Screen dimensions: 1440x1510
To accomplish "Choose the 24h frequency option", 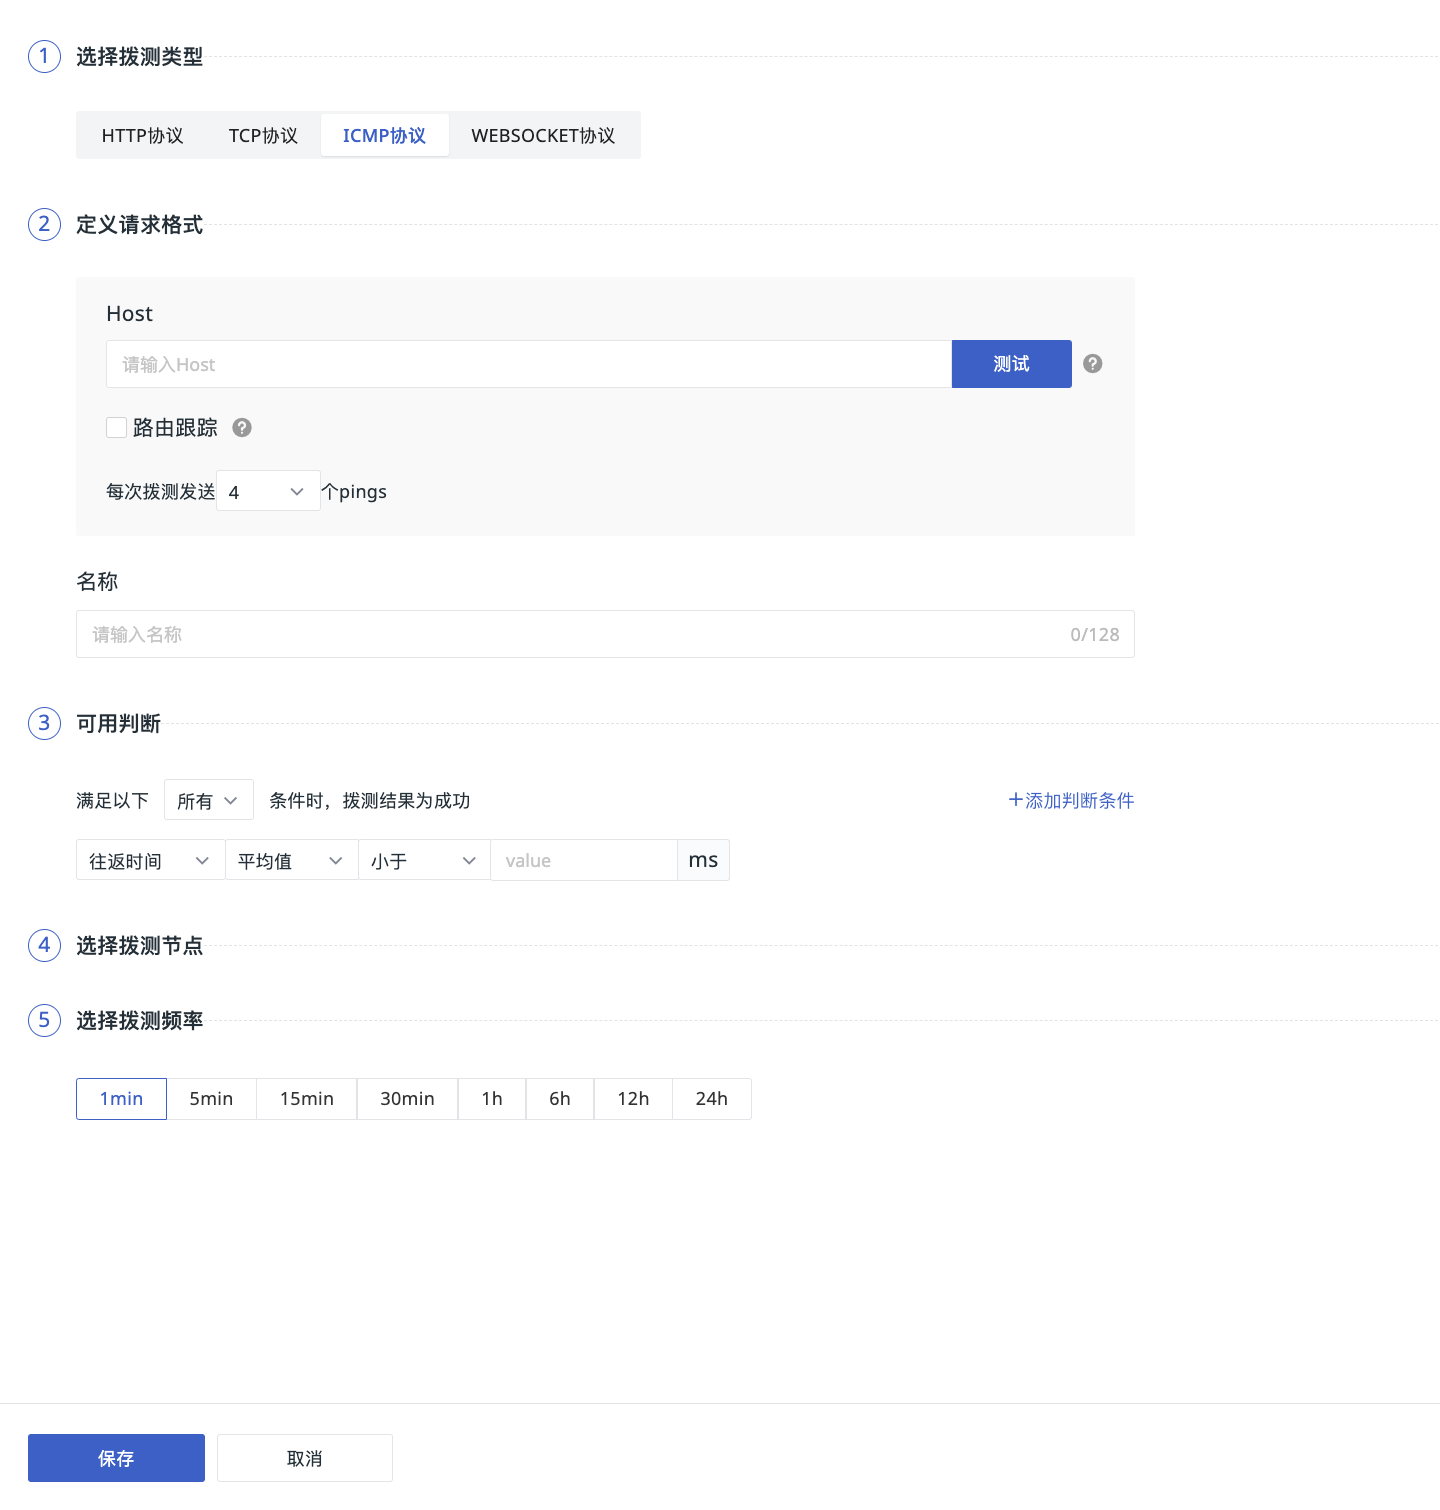I will click(x=711, y=1099).
